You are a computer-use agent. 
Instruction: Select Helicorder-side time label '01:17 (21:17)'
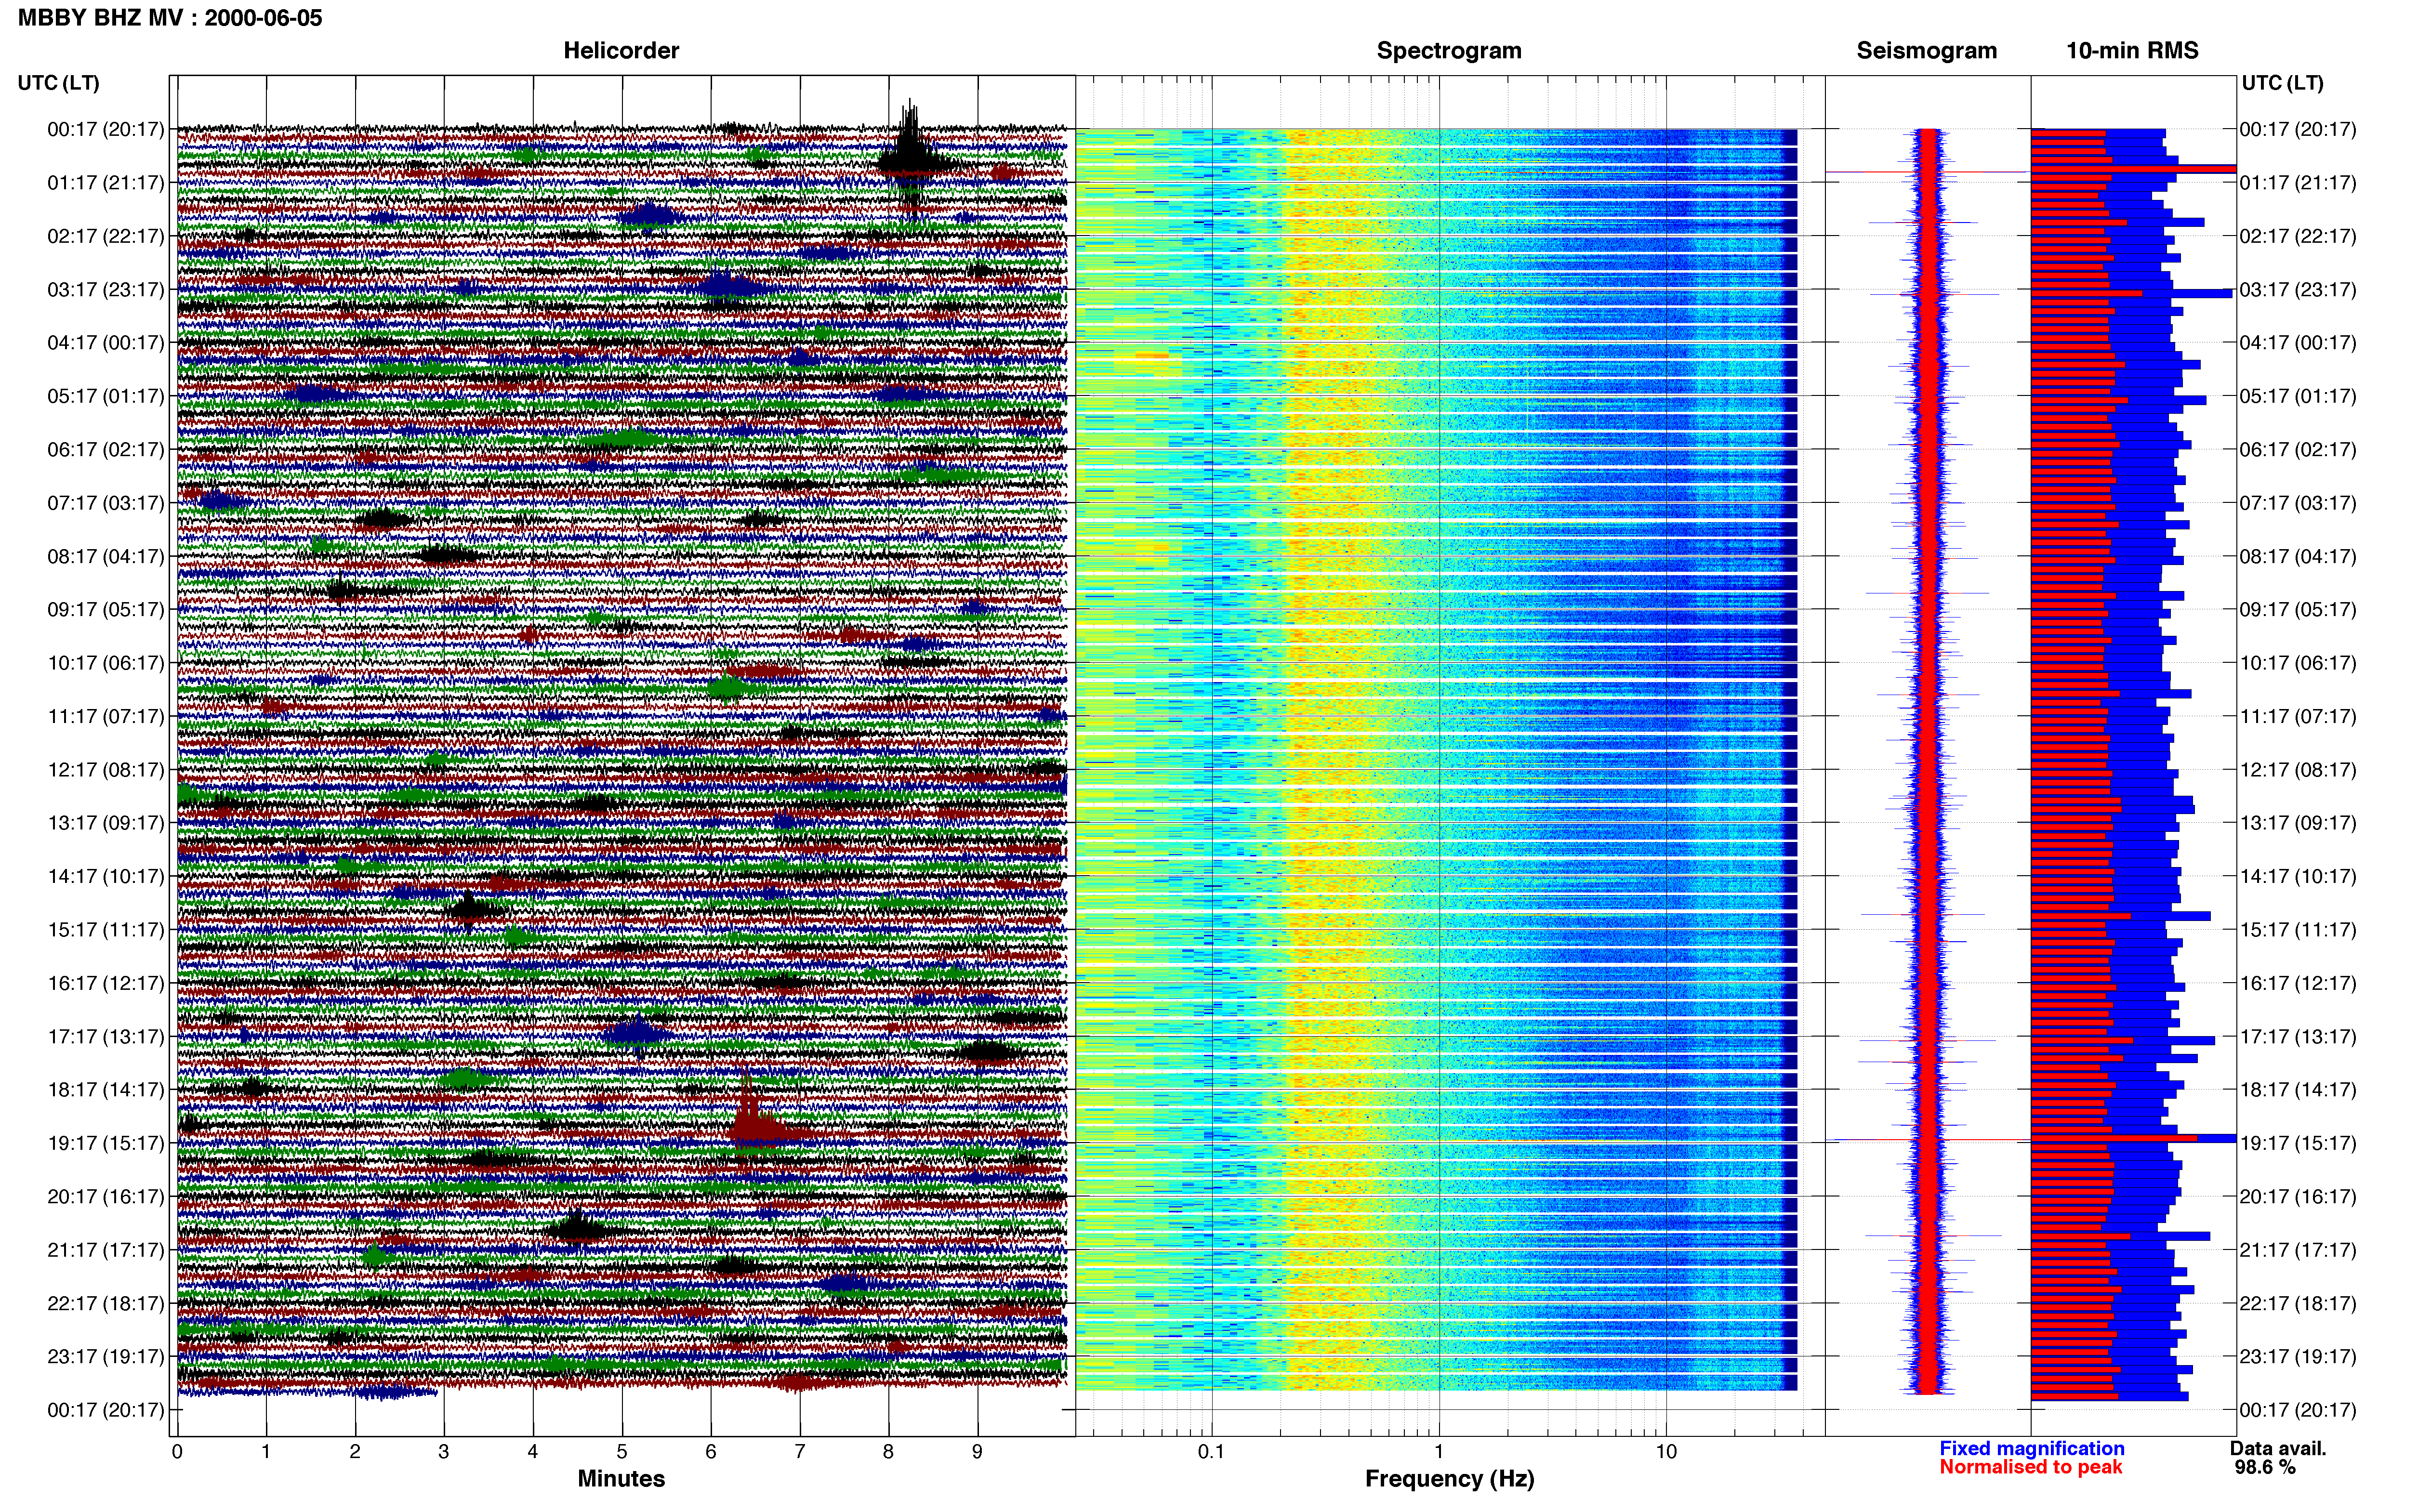(x=106, y=183)
